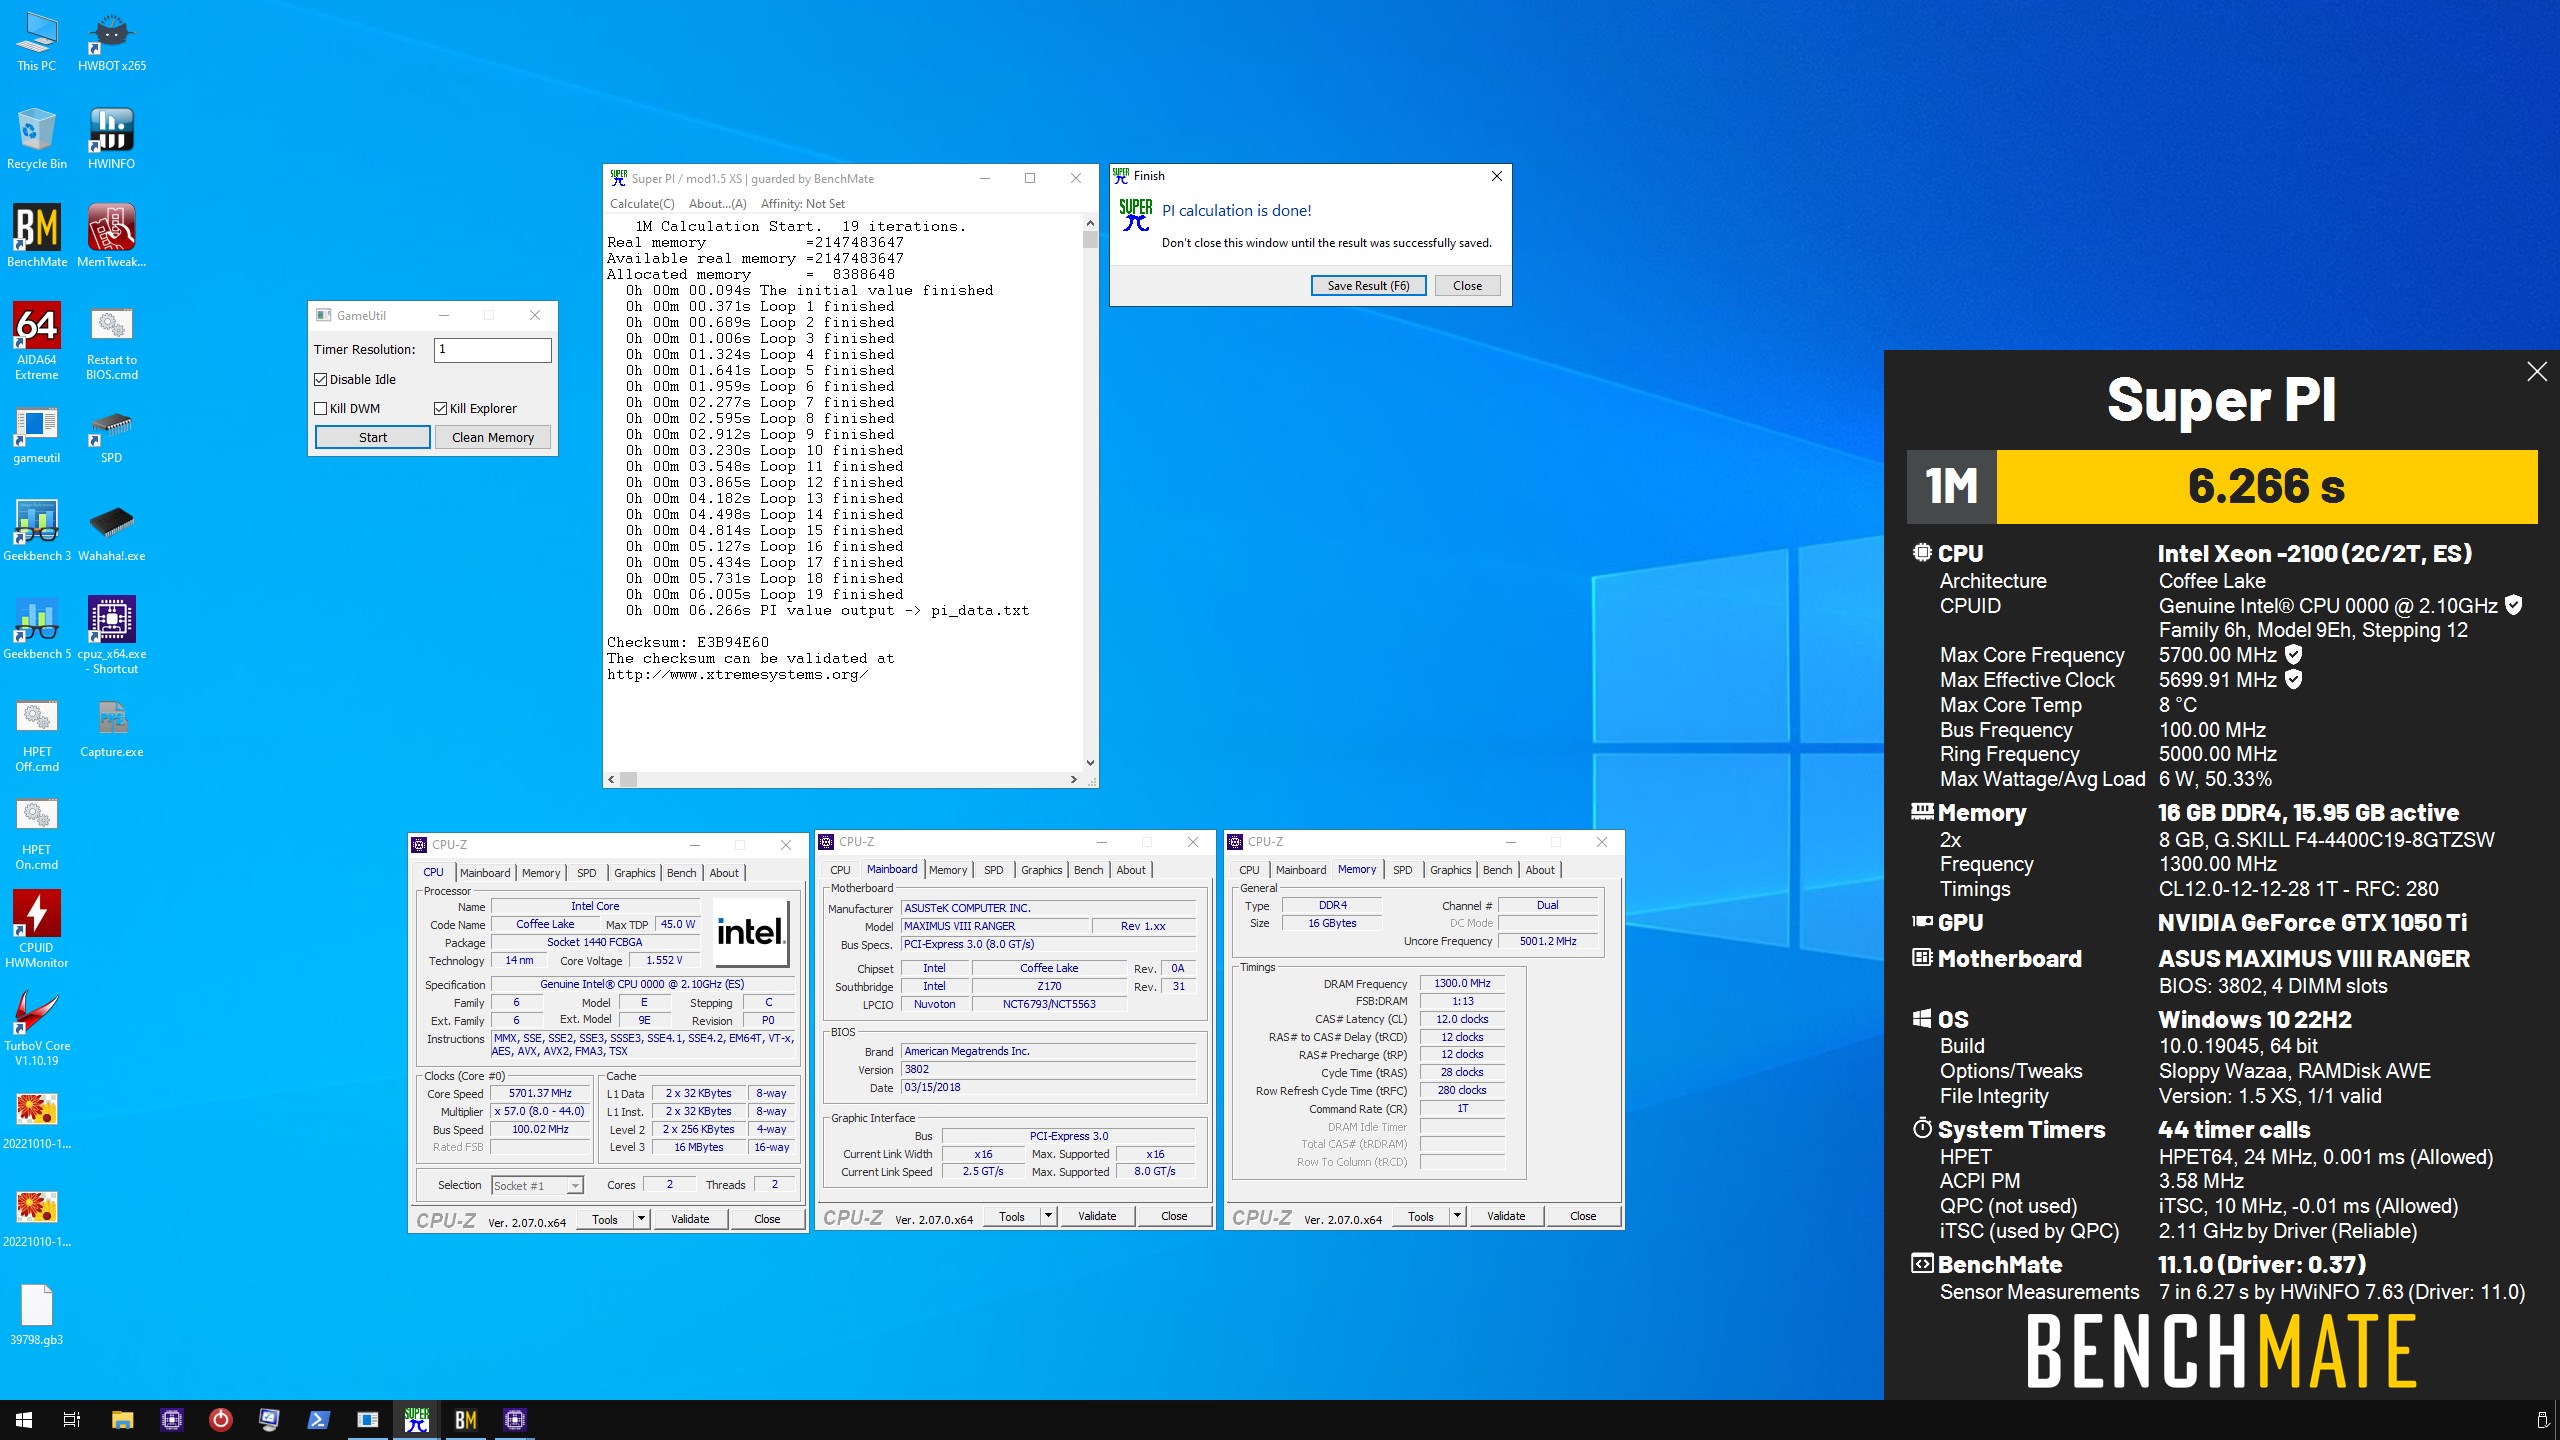
Task: Click the DRAM Frequency 1300.0 MHz value
Action: pyautogui.click(x=1462, y=984)
